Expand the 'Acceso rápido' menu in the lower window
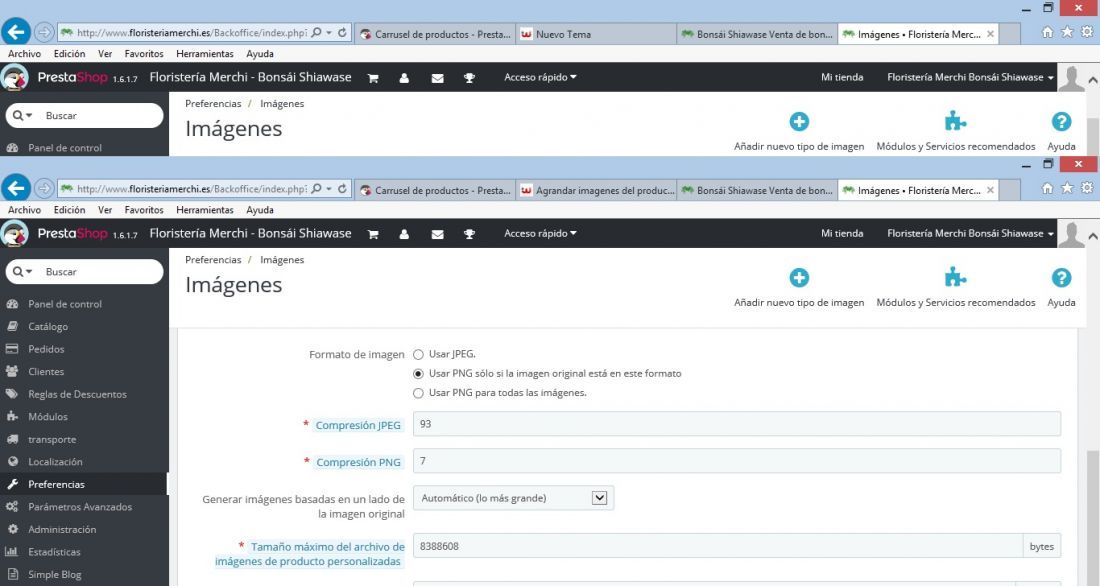 pyautogui.click(x=540, y=234)
